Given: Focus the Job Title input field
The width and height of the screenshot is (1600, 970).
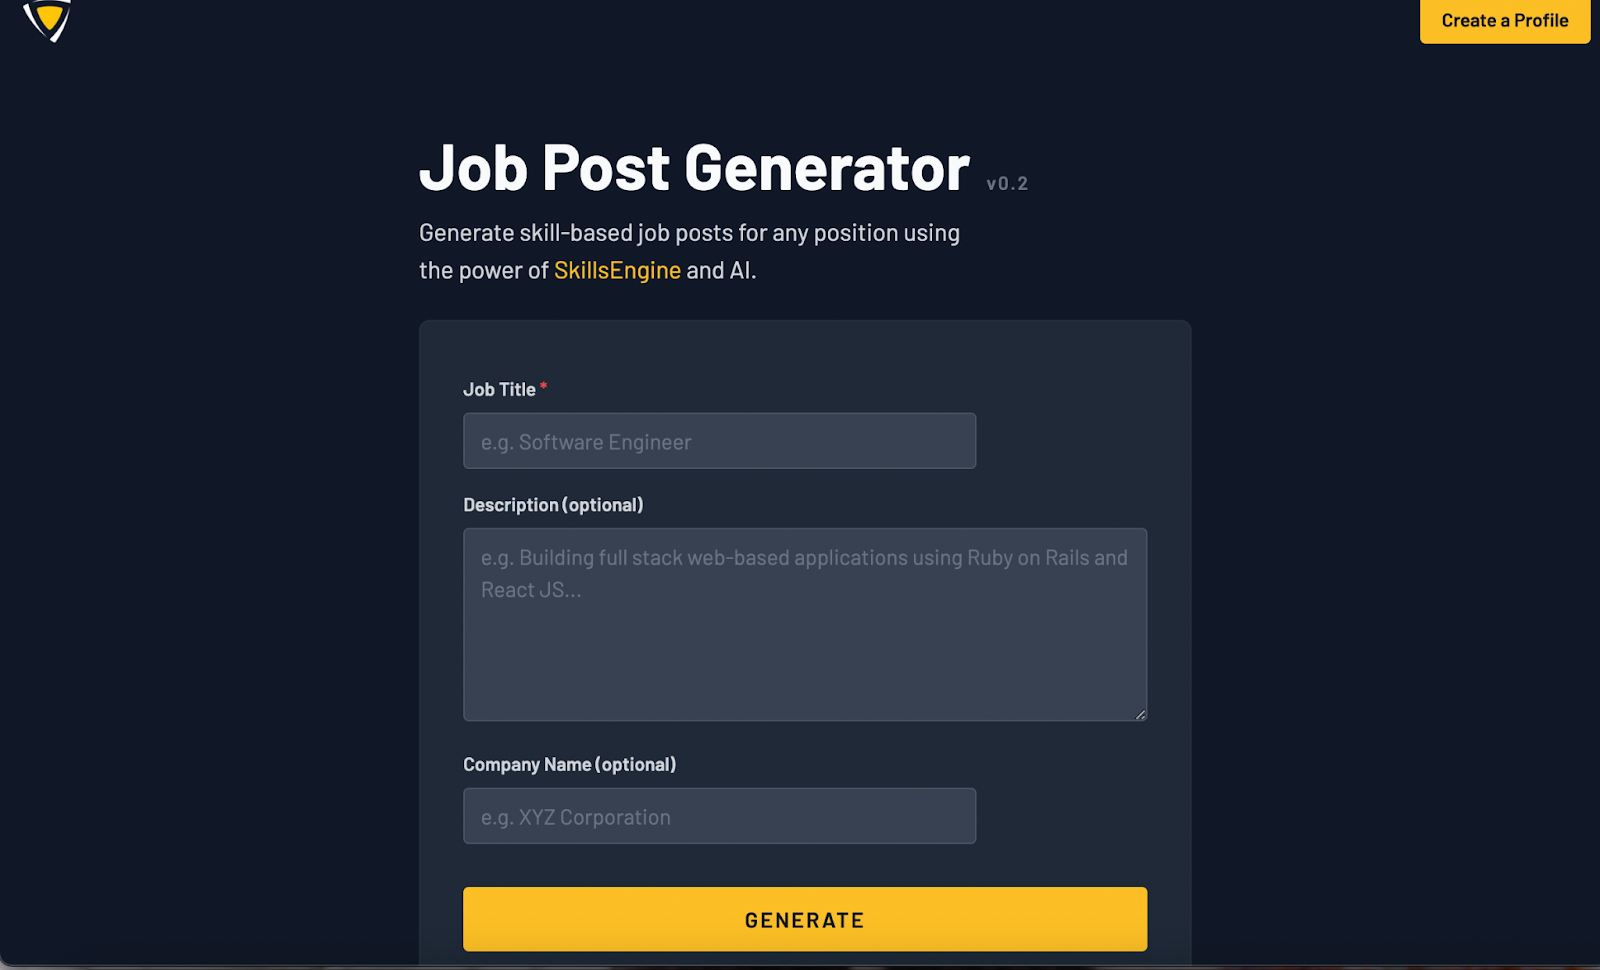Looking at the screenshot, I should pos(719,441).
